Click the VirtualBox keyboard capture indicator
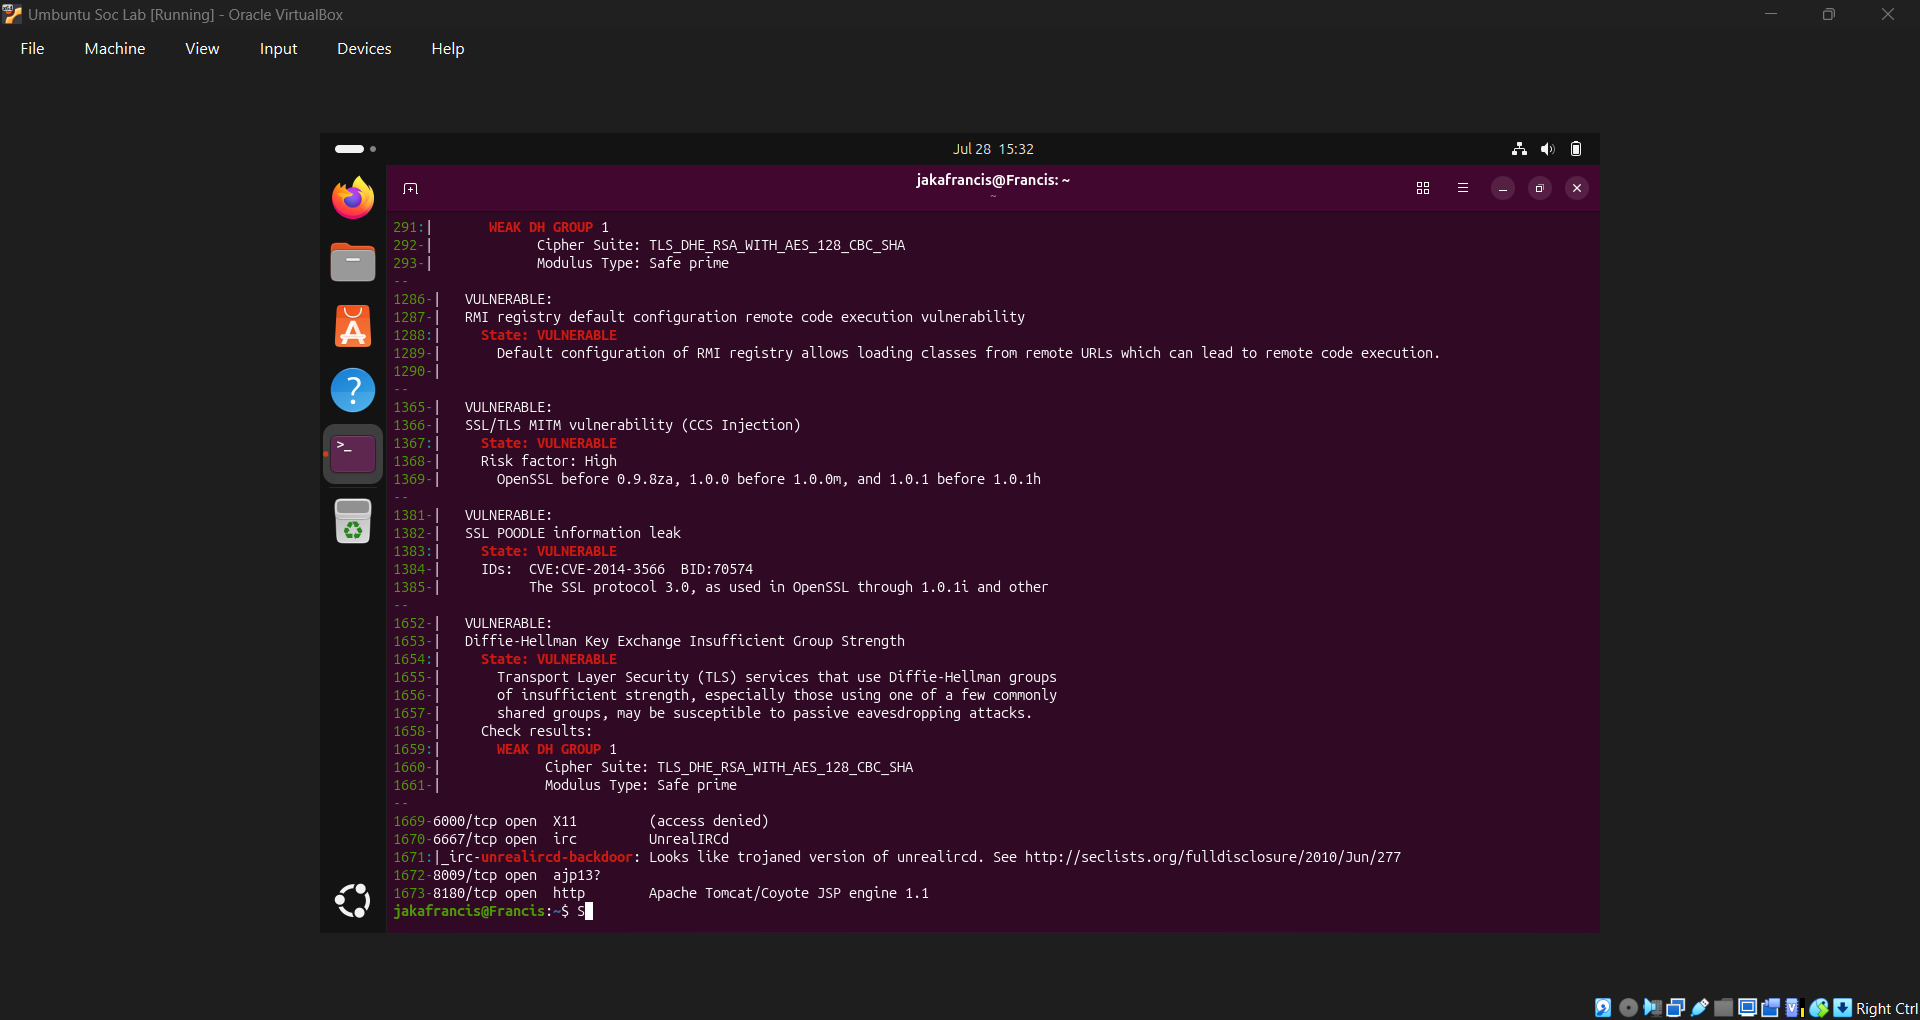This screenshot has width=1920, height=1020. (x=1843, y=1008)
